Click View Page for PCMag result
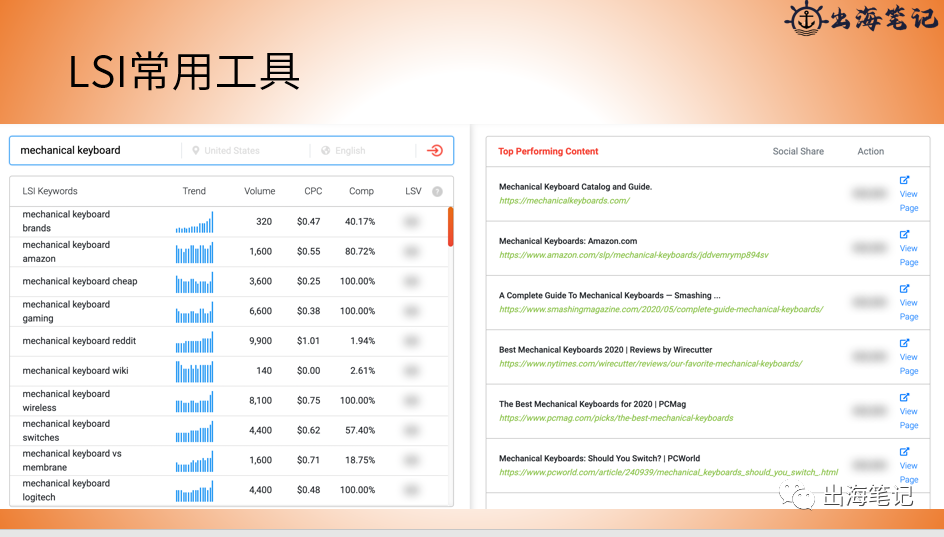Screen dimensions: 944x537 point(908,418)
